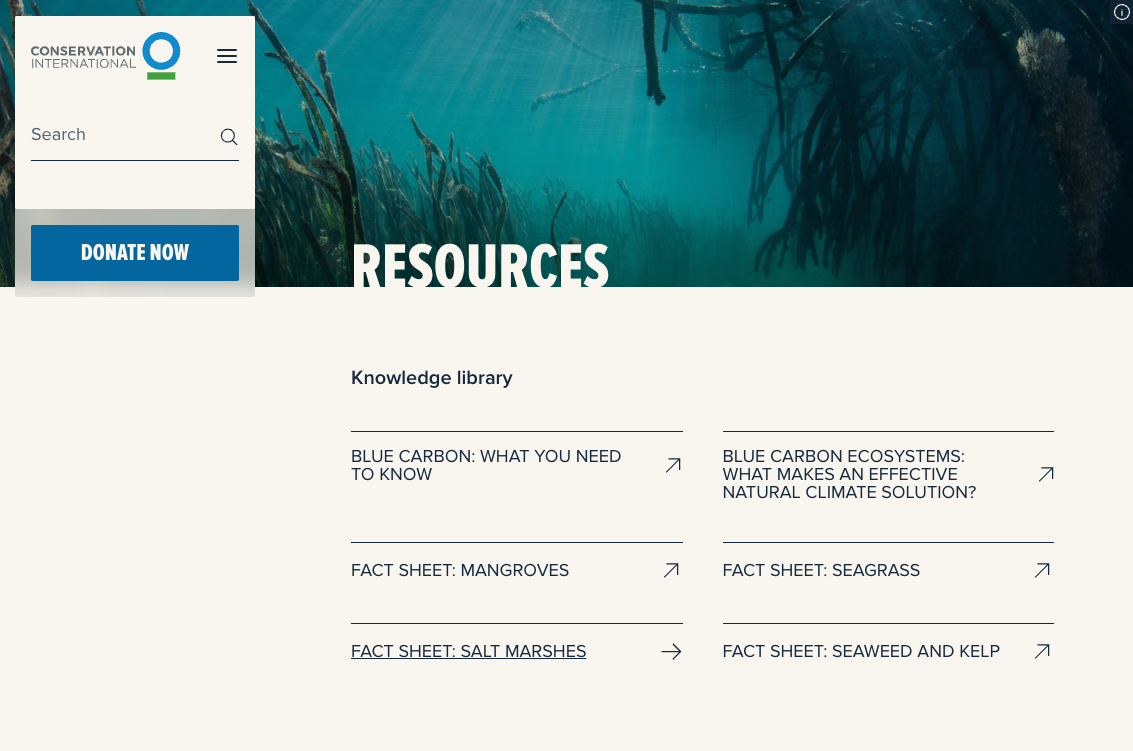The width and height of the screenshot is (1133, 751).
Task: Click the arrow next to Blue Carbon Ecosystems link
Action: 1045,474
